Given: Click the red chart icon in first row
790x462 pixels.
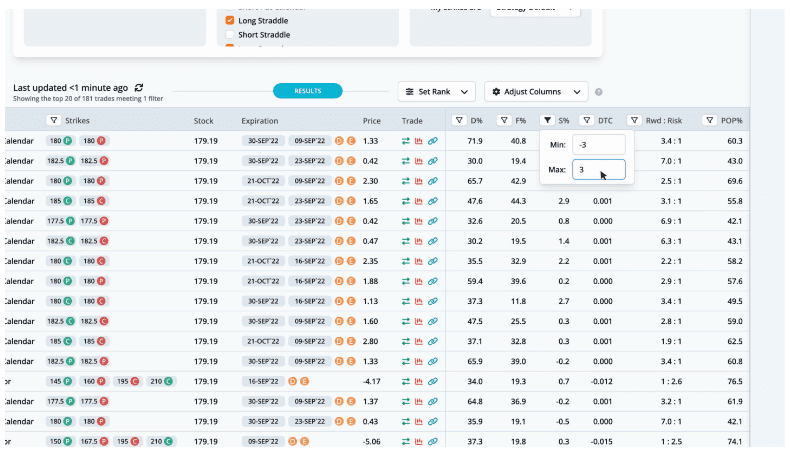Looking at the screenshot, I should pos(420,141).
